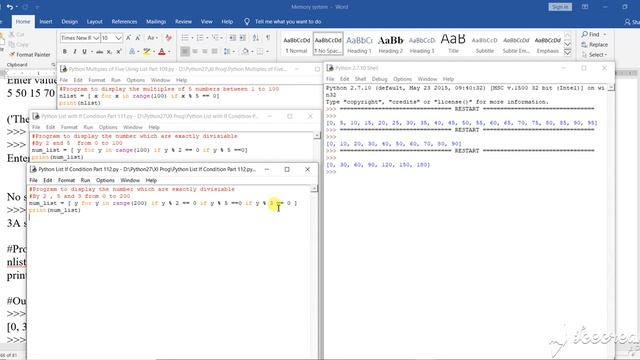Viewport: 640px width, 360px height.
Task: Open the underline style dropdown arrow
Action: tap(91, 52)
